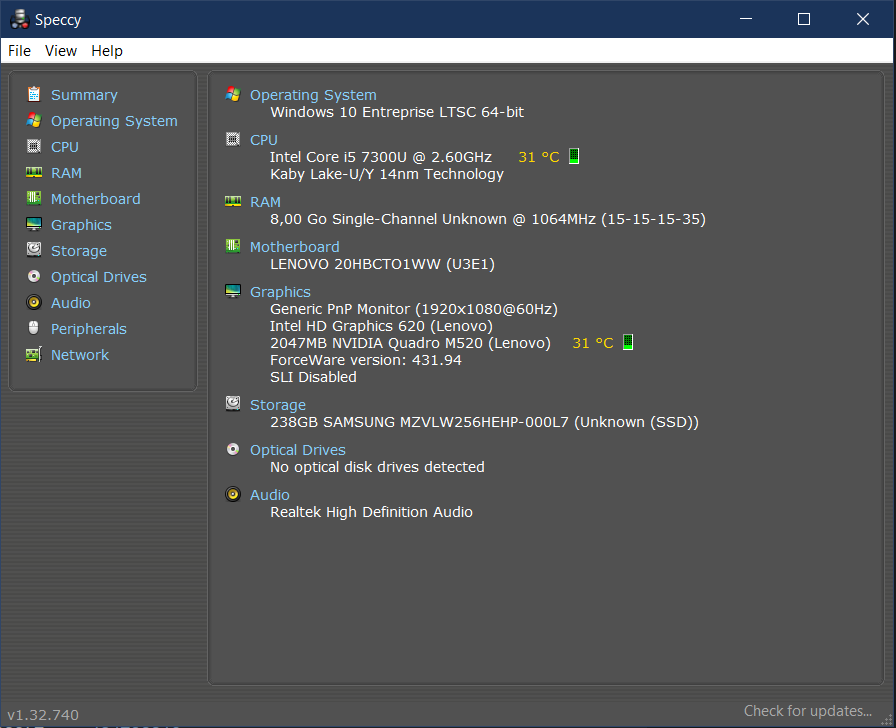896x728 pixels.
Task: Select Summary in the sidebar
Action: click(x=84, y=95)
